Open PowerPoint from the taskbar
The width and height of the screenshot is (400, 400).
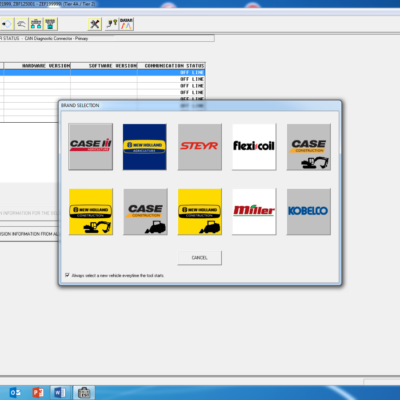[x=38, y=393]
